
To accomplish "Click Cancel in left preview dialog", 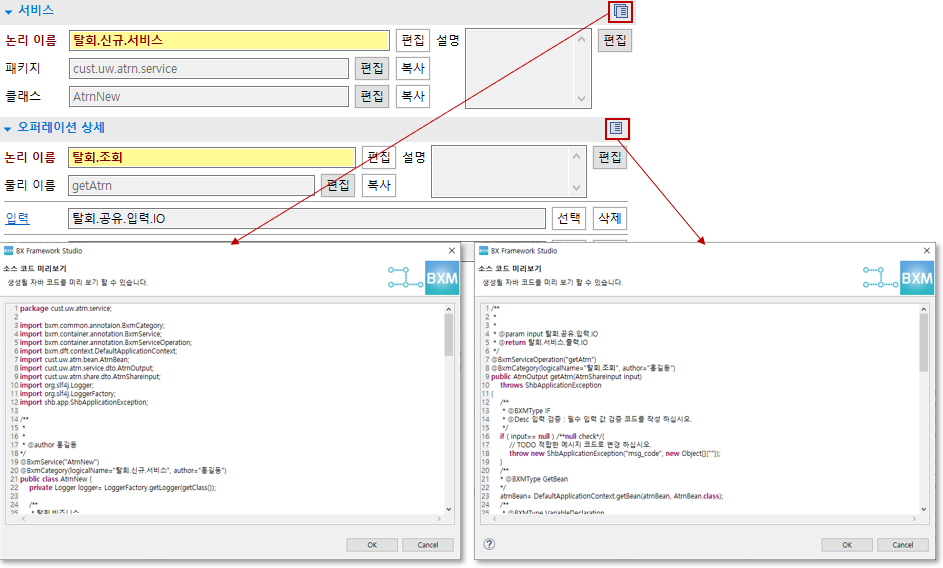I will (428, 545).
